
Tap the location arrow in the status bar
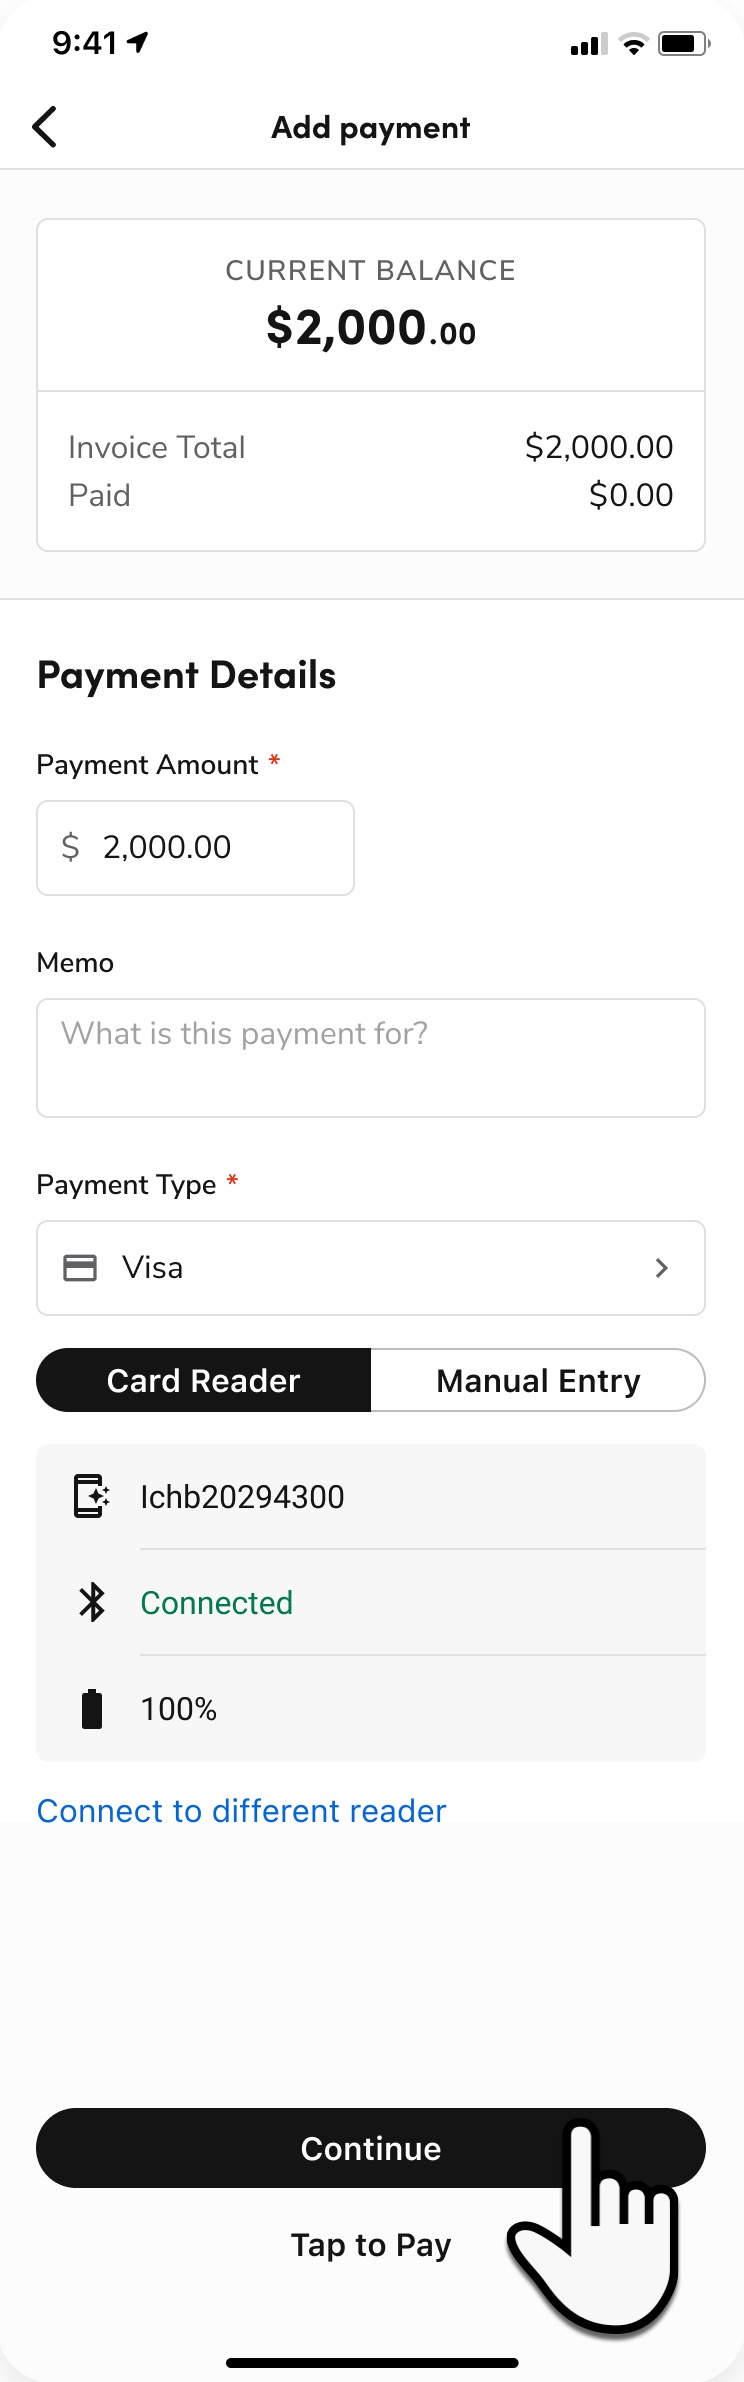click(x=136, y=42)
